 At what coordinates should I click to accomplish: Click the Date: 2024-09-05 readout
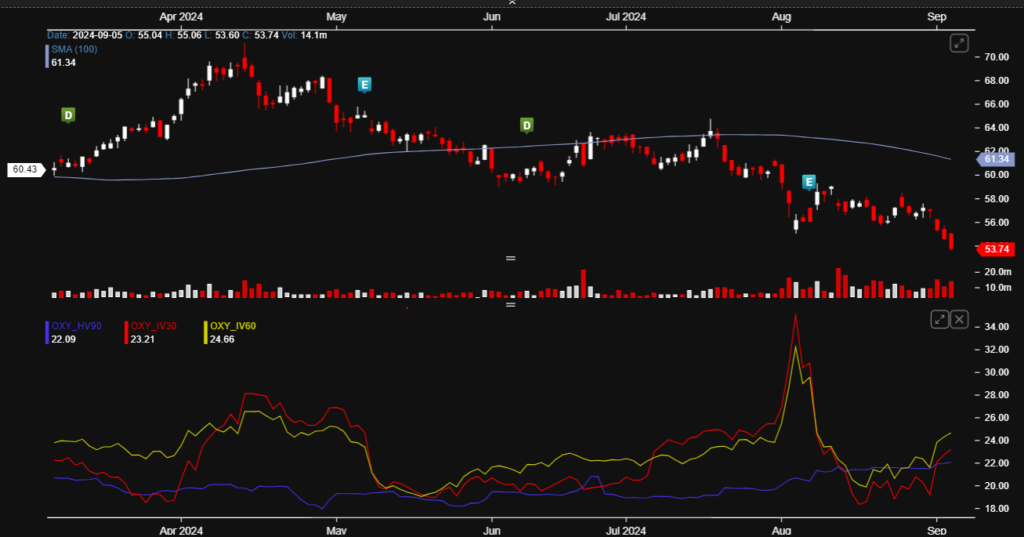[84, 35]
